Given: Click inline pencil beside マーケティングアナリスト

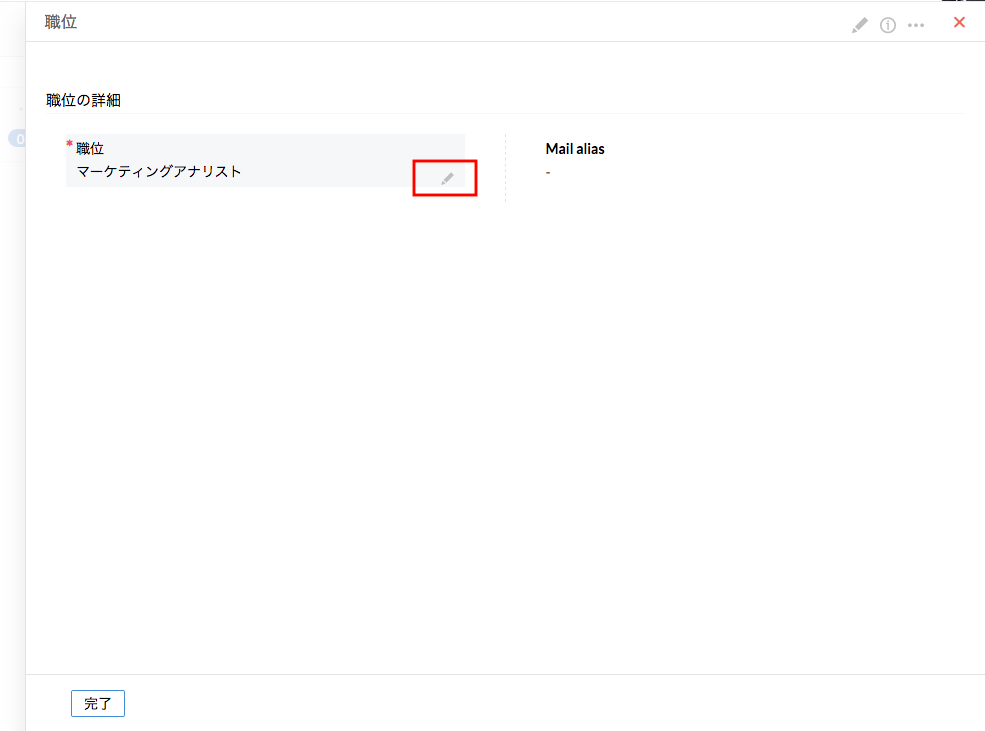Looking at the screenshot, I should tap(447, 178).
